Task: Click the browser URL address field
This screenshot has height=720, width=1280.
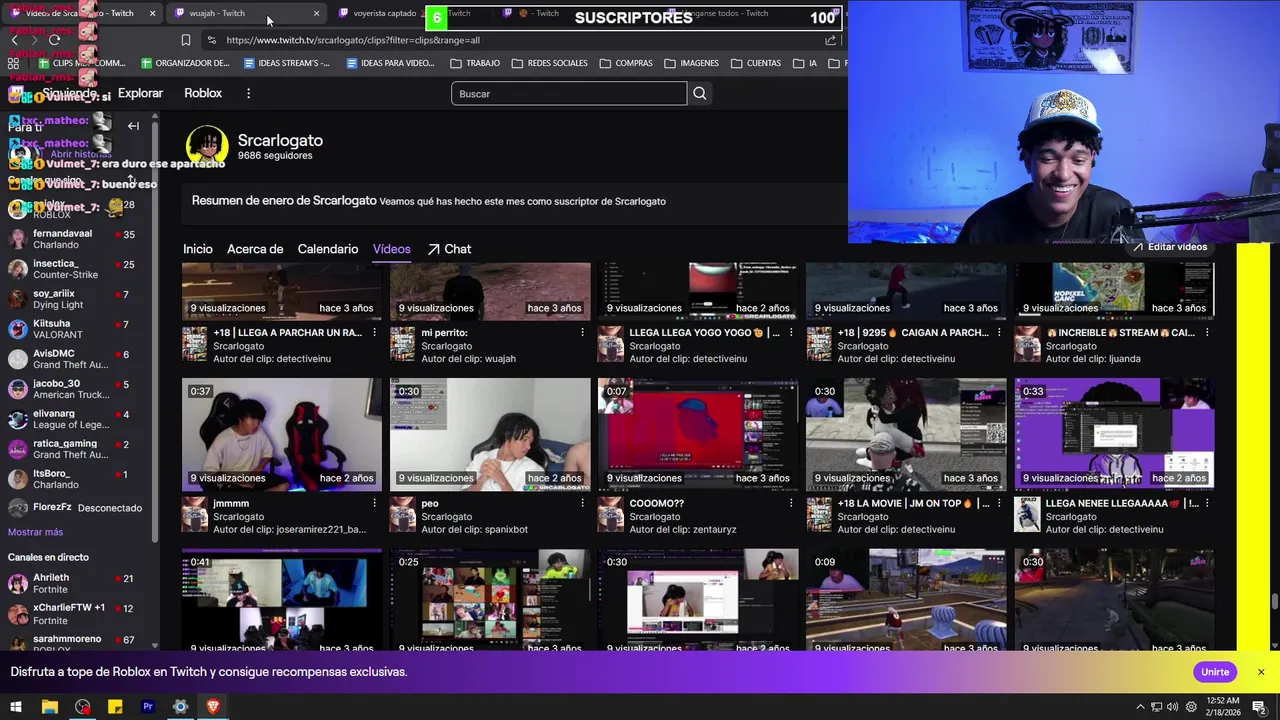Action: pos(520,40)
